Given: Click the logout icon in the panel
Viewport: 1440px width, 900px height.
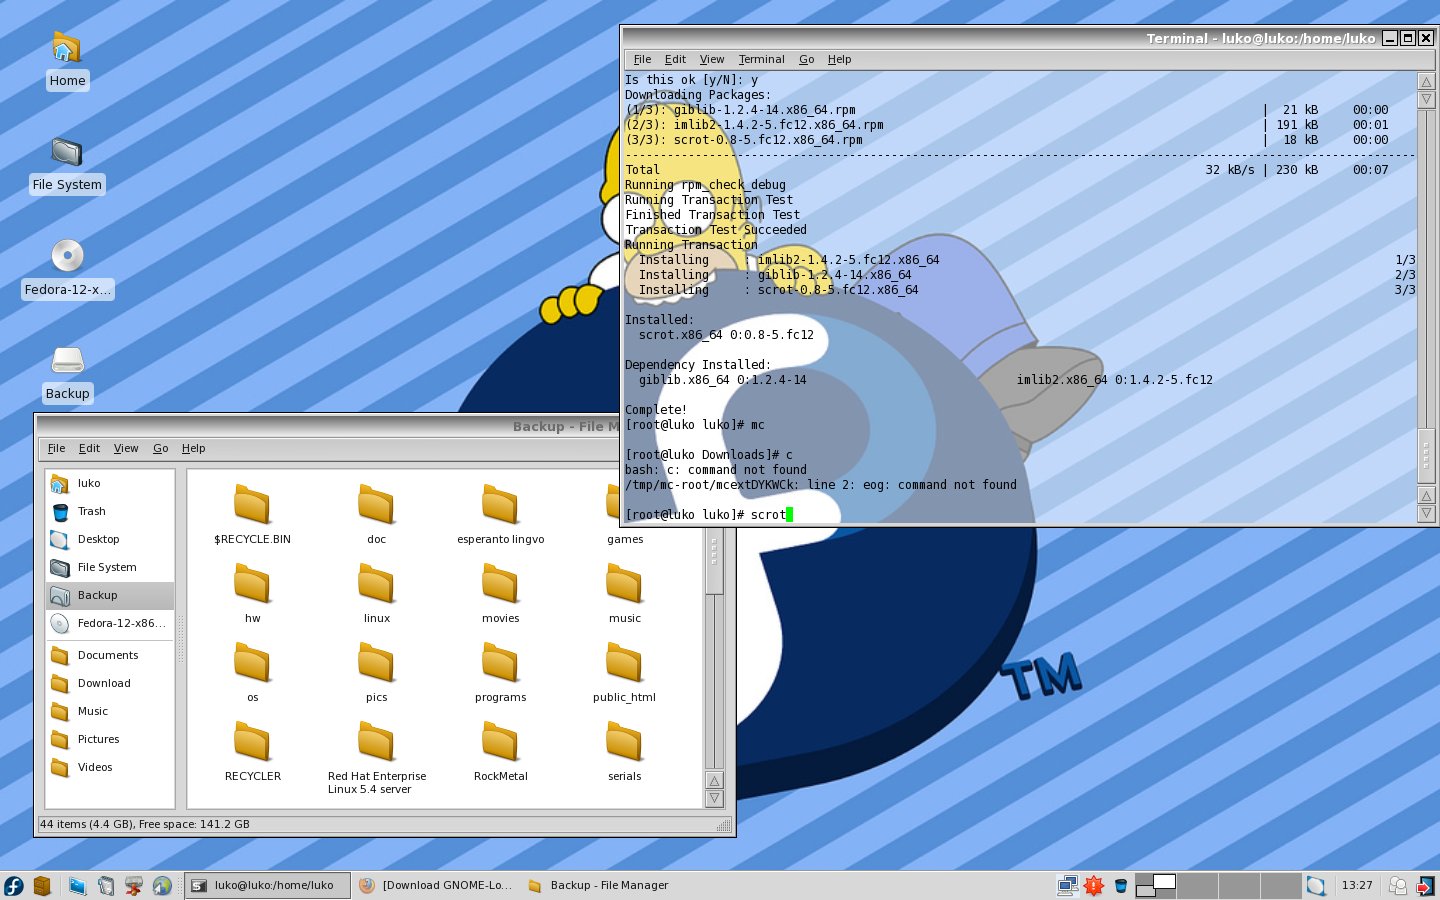Looking at the screenshot, I should (1425, 886).
